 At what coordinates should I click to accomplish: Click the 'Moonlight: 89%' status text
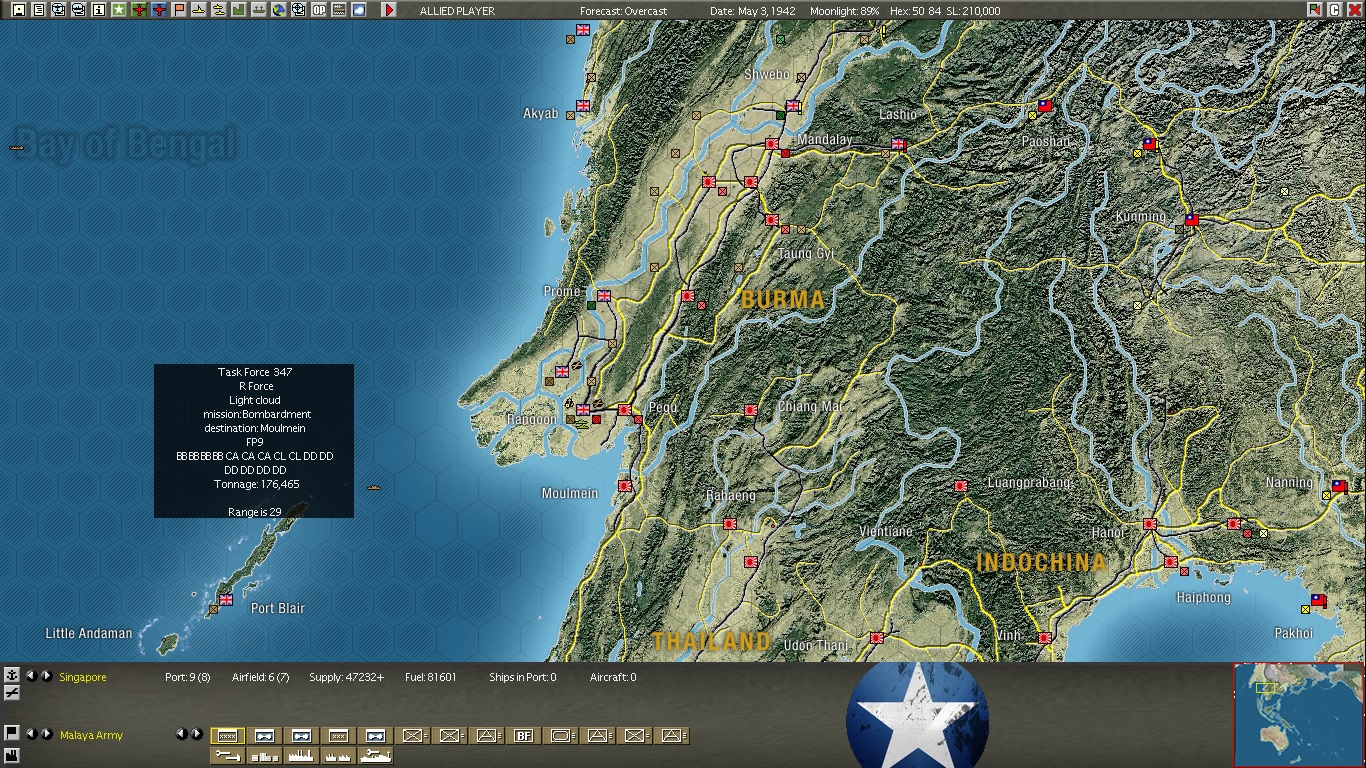pyautogui.click(x=844, y=11)
